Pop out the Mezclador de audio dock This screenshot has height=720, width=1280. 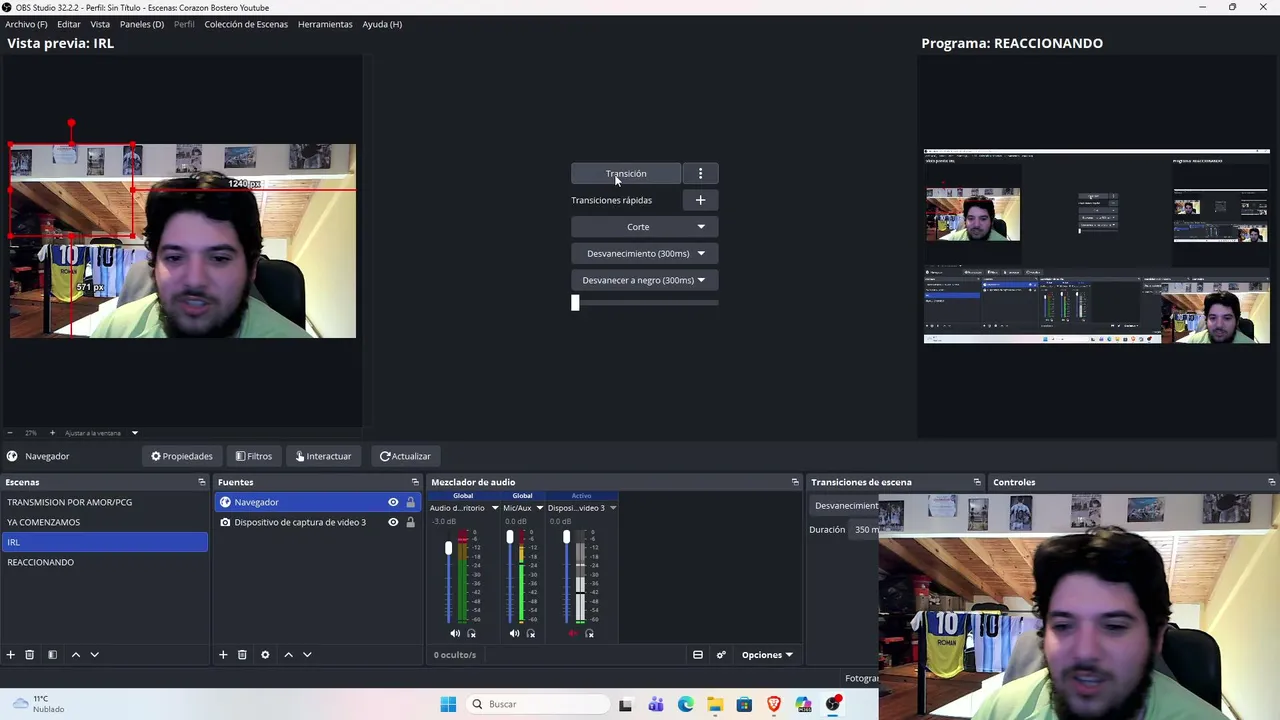tap(795, 482)
